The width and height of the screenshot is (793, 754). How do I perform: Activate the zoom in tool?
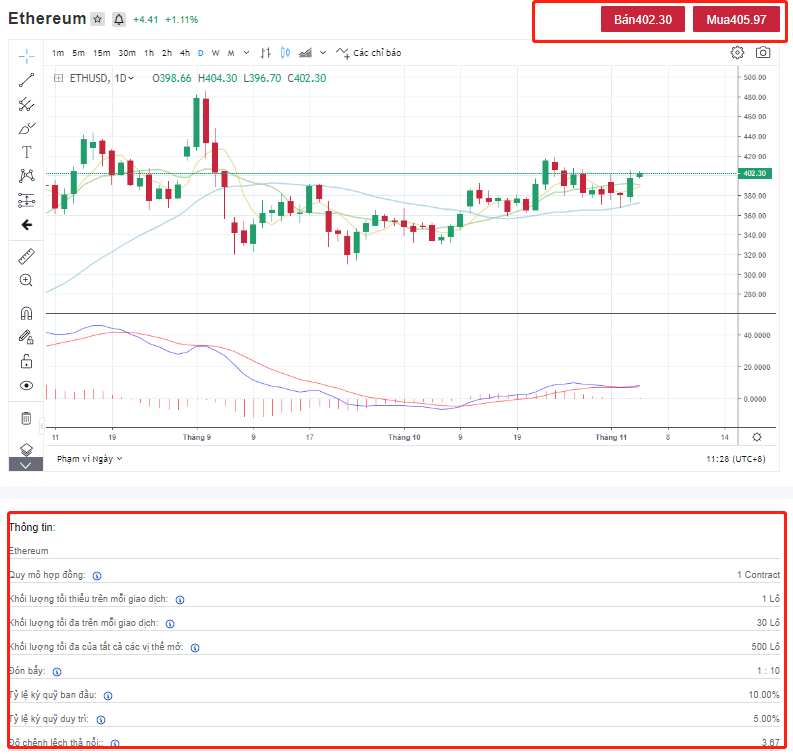coord(27,281)
